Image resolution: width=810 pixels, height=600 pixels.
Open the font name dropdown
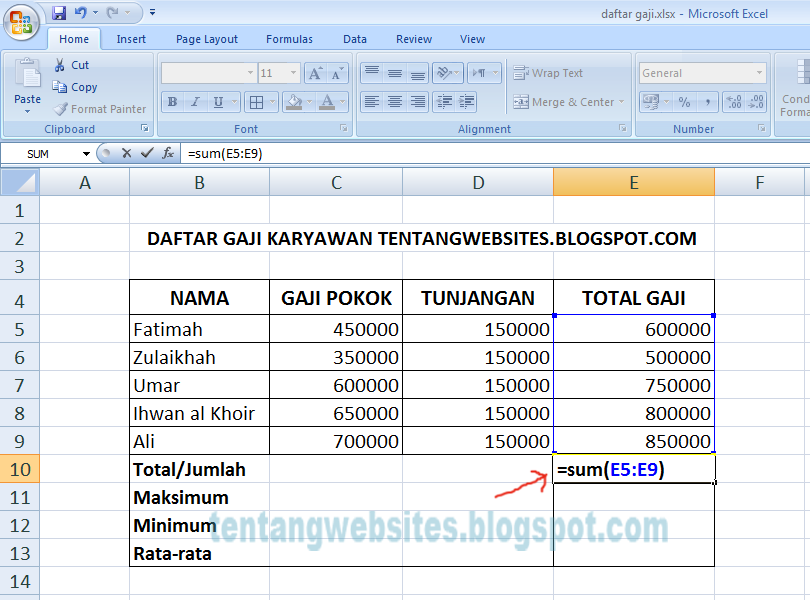[x=251, y=73]
